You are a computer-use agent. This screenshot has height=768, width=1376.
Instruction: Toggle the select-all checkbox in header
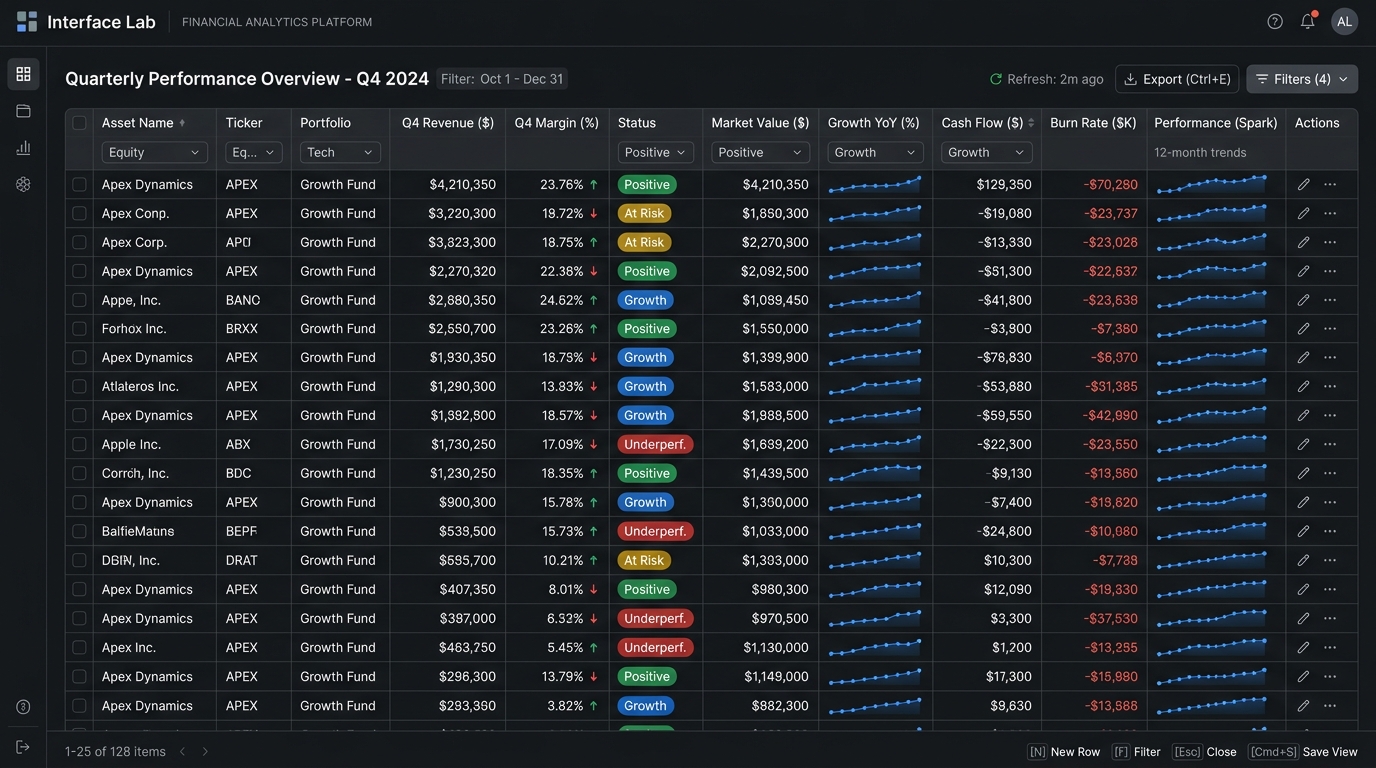(x=79, y=123)
